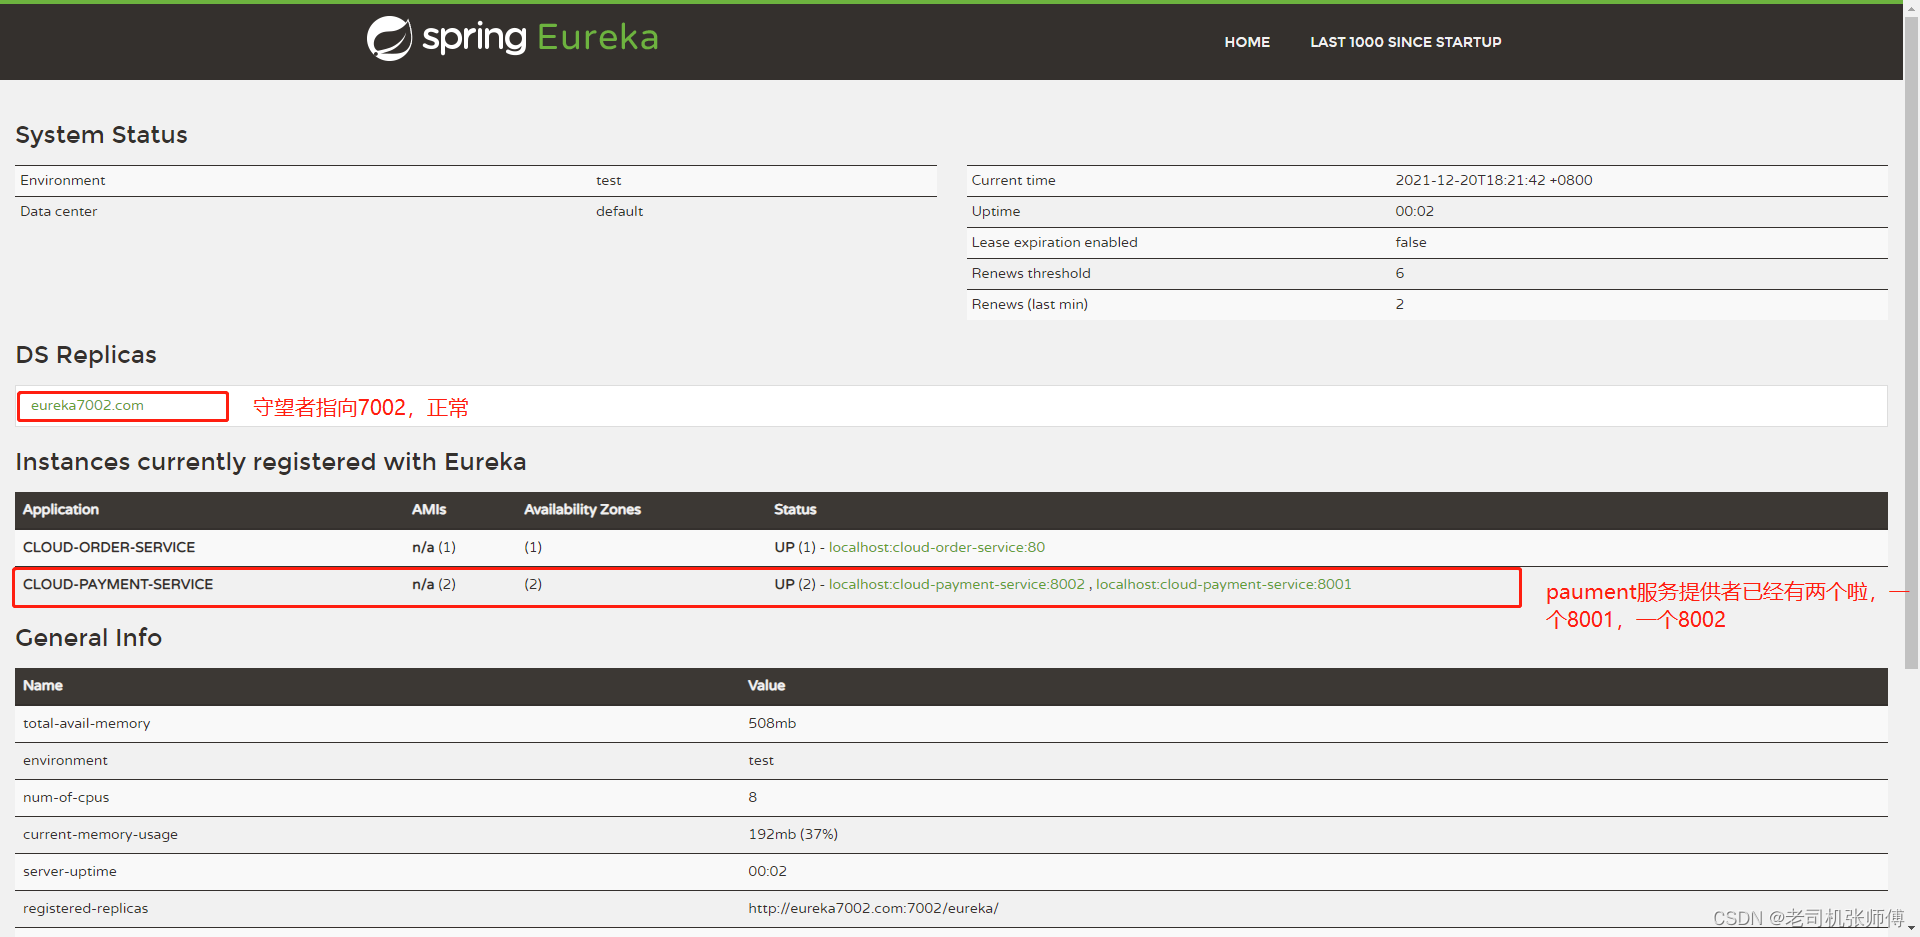Click the scrollbar up arrow
Screen dimensions: 1920x937
[1911, 7]
